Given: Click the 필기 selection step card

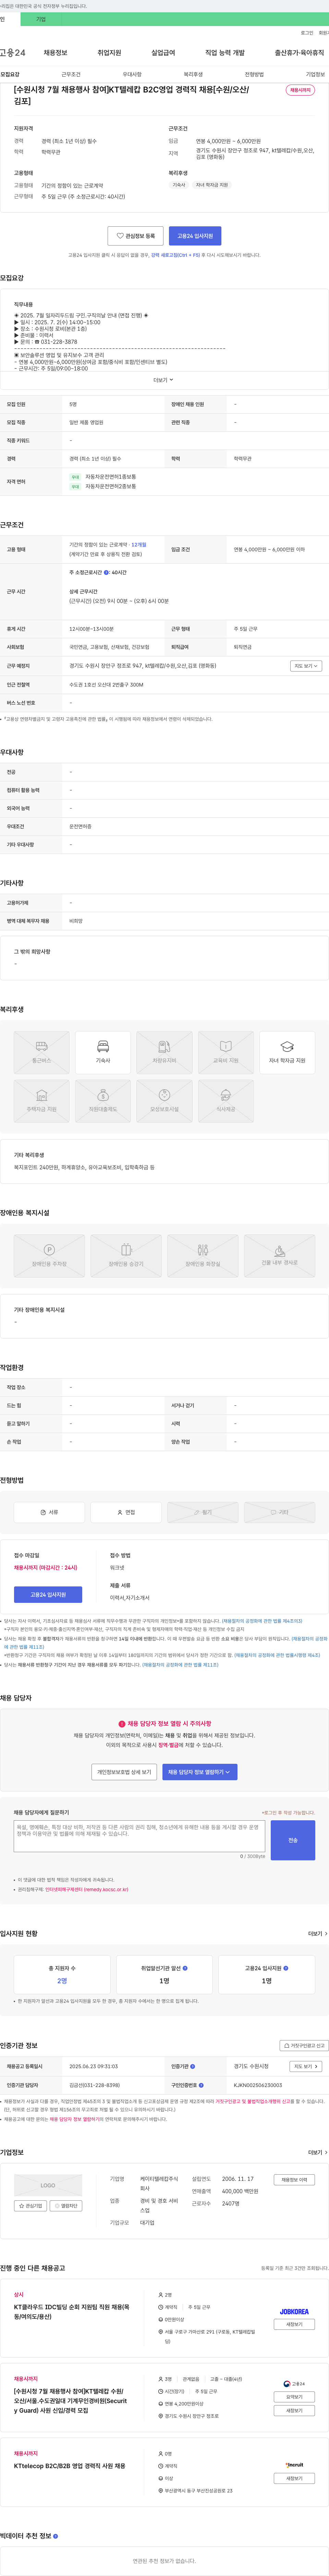Looking at the screenshot, I should [203, 1512].
